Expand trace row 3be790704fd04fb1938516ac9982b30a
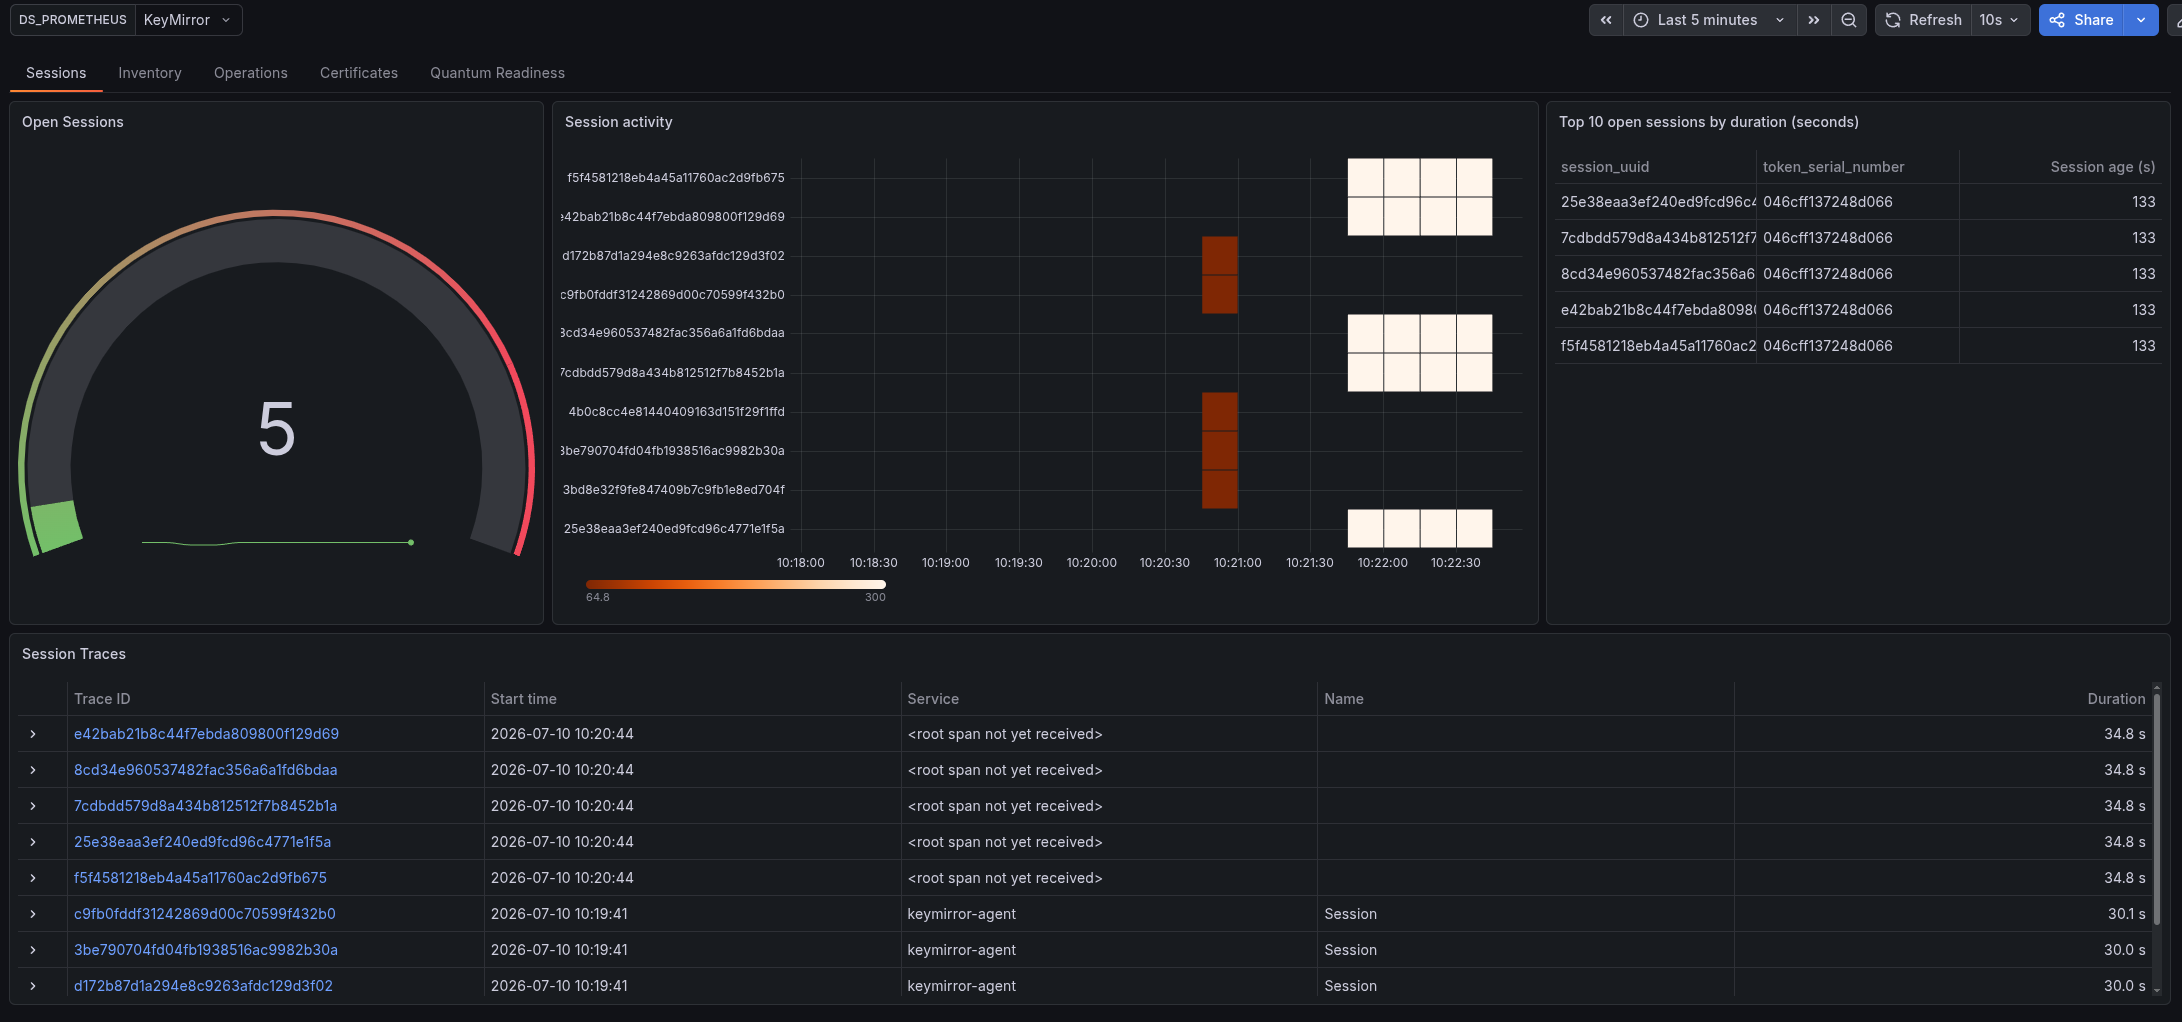Image resolution: width=2182 pixels, height=1022 pixels. (33, 950)
